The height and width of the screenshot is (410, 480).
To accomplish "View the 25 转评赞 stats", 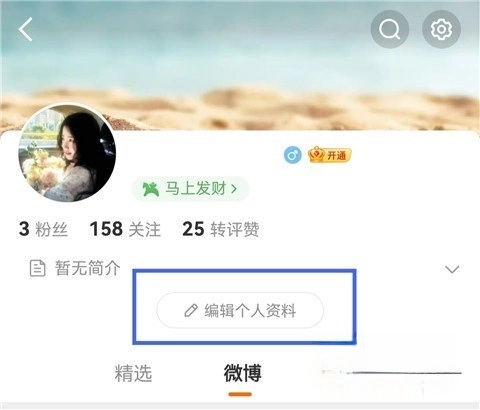I will point(221,229).
